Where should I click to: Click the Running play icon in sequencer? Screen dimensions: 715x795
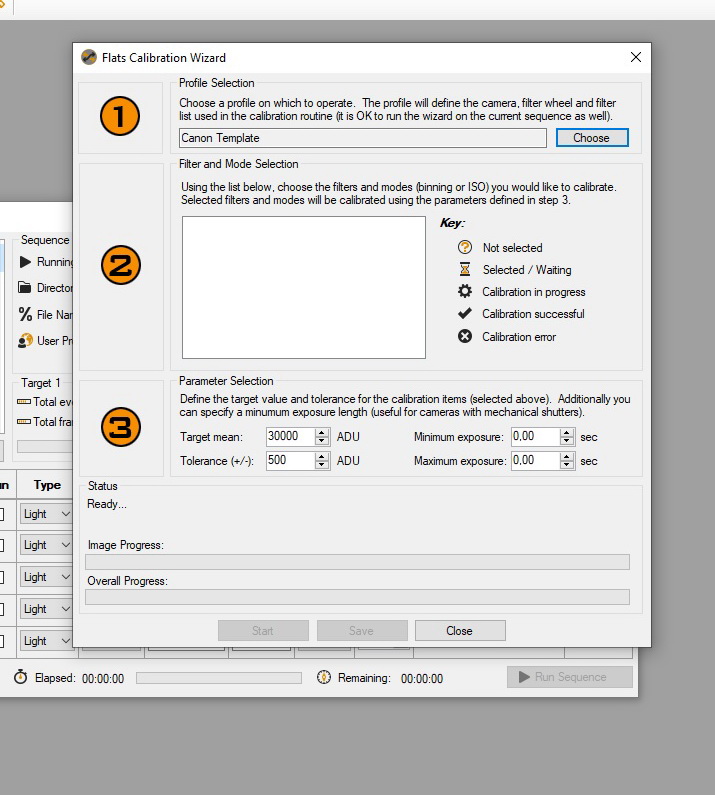click(25, 262)
